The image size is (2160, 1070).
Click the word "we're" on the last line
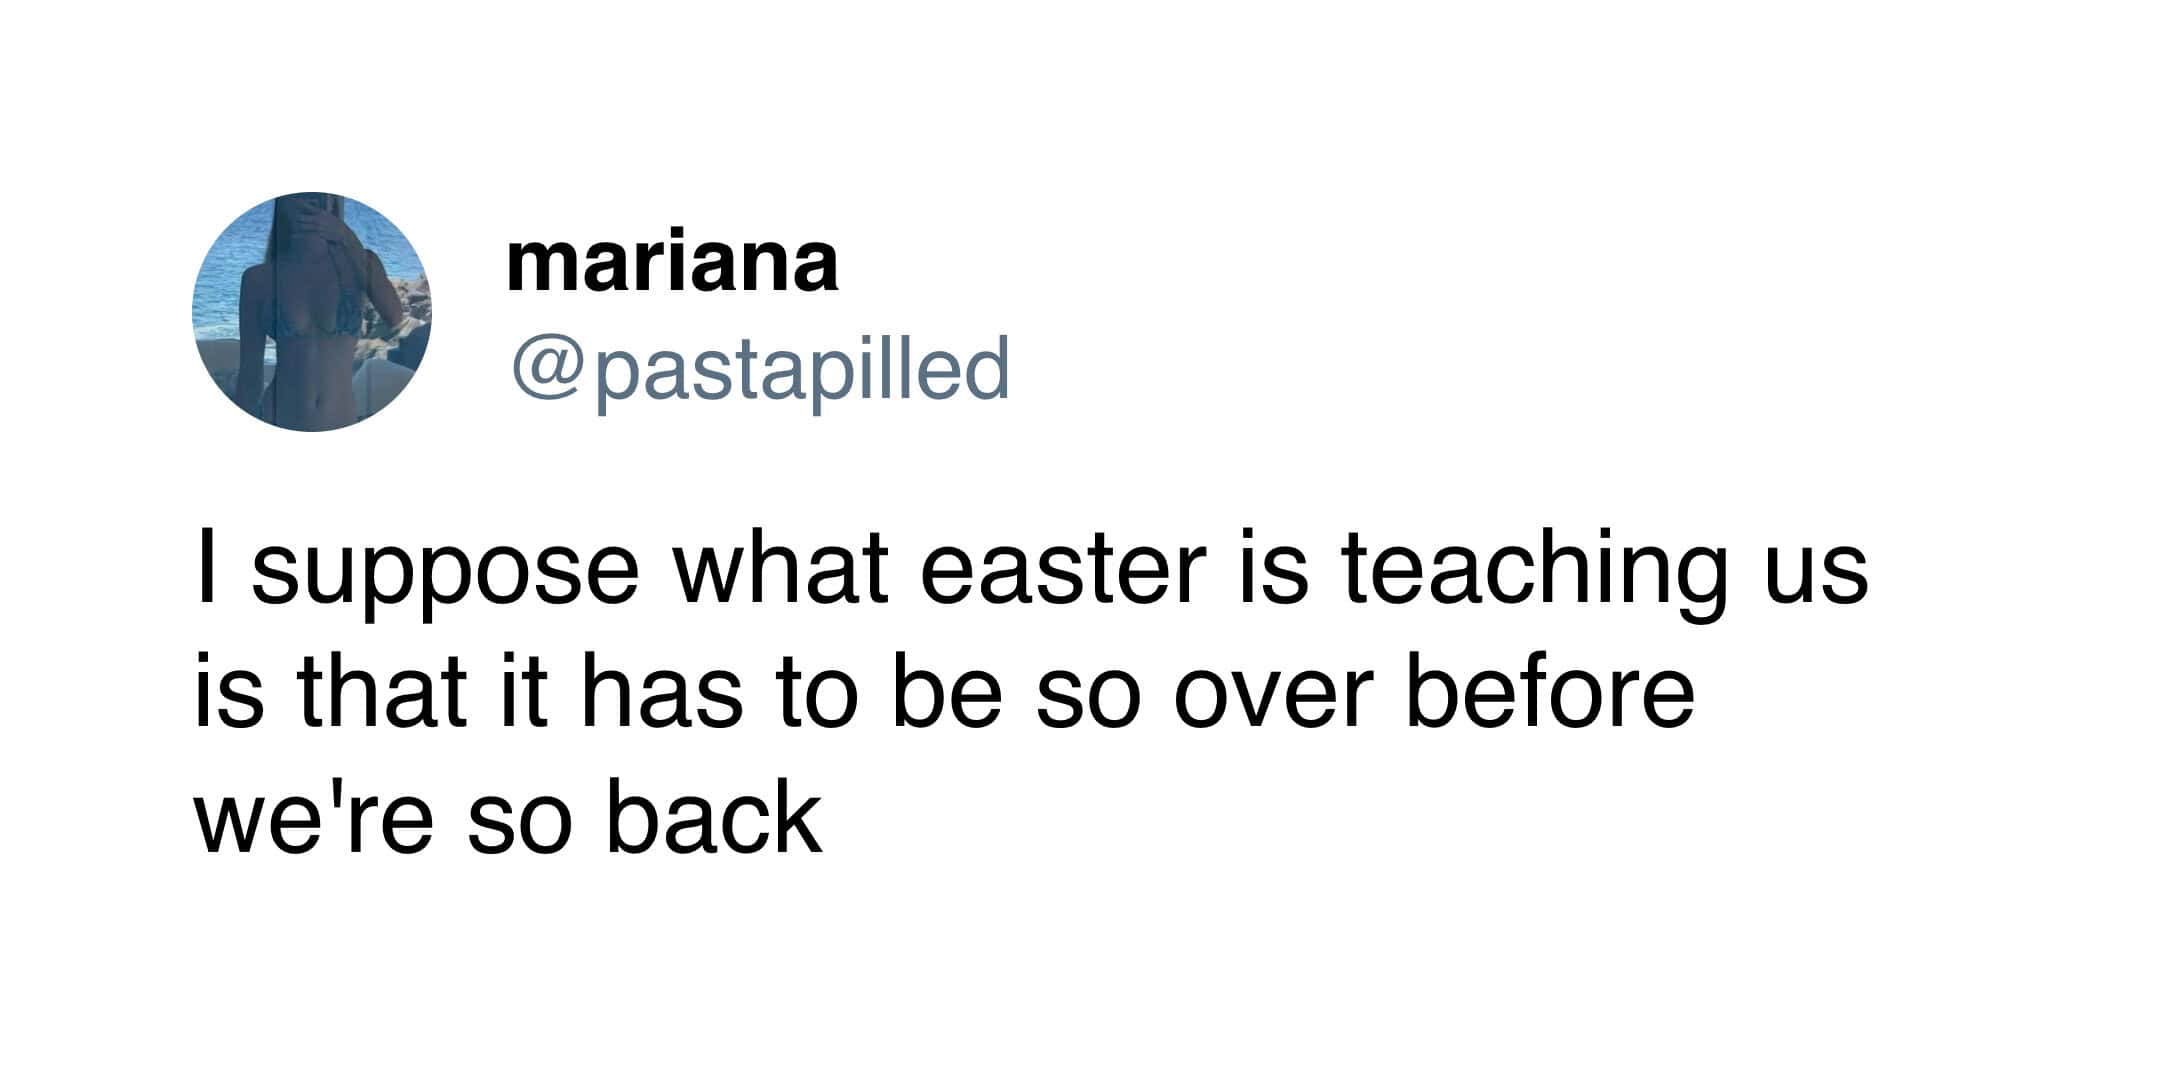tap(315, 818)
